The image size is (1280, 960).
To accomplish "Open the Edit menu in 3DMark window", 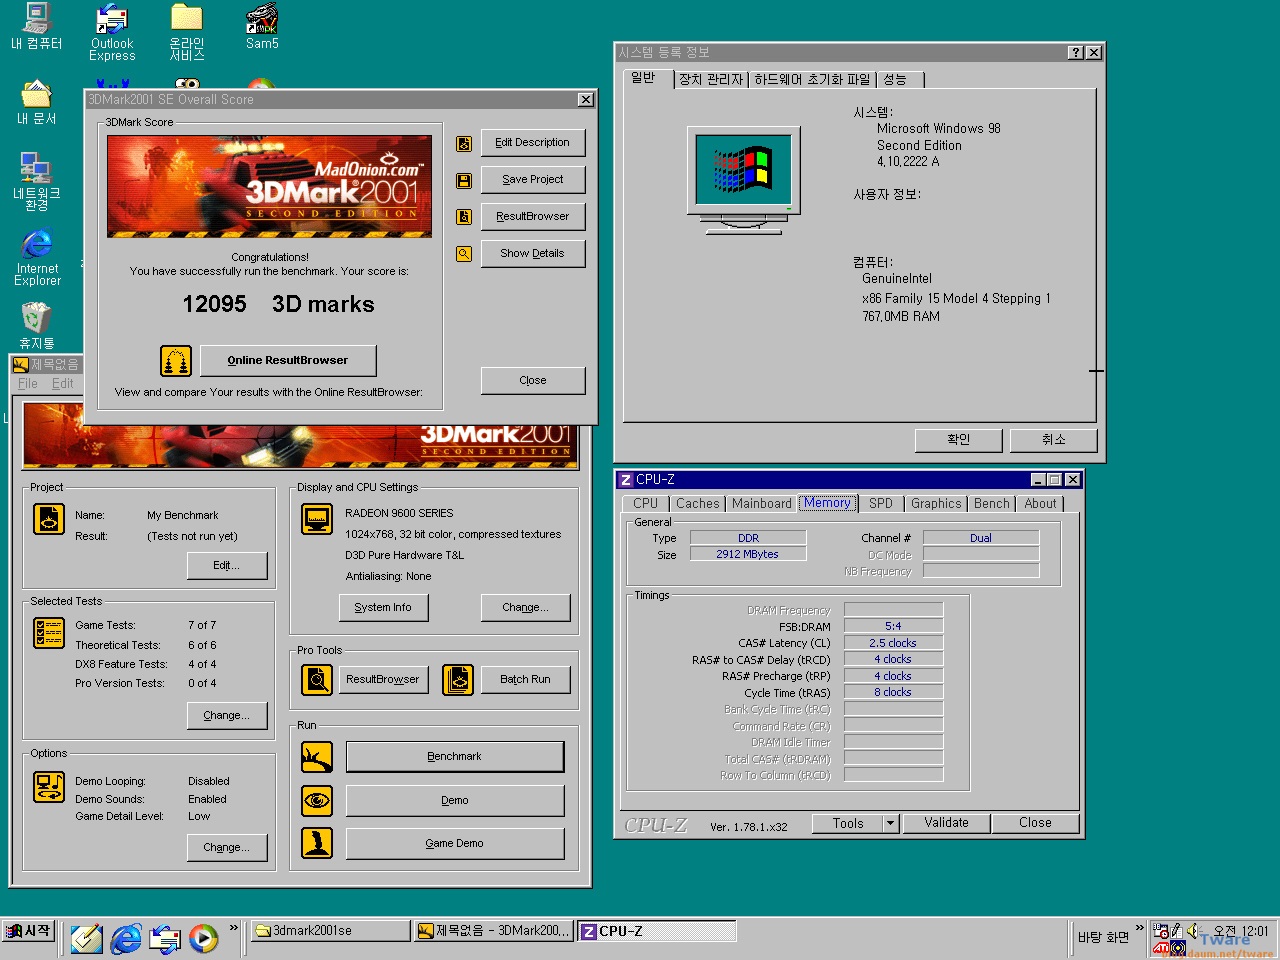I will 62,384.
